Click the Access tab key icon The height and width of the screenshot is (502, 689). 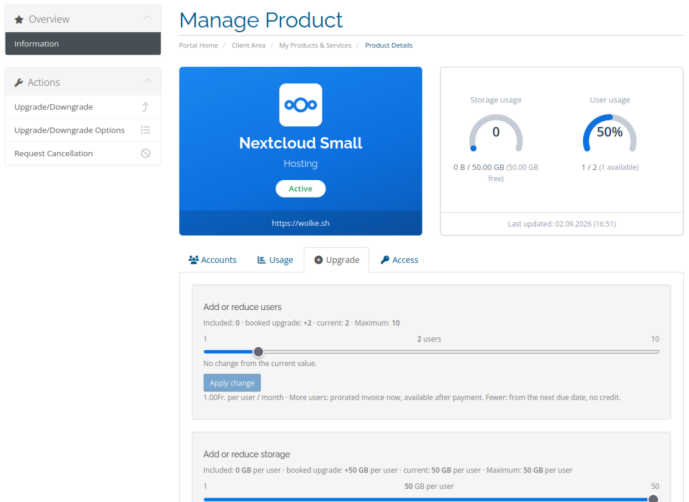(385, 260)
